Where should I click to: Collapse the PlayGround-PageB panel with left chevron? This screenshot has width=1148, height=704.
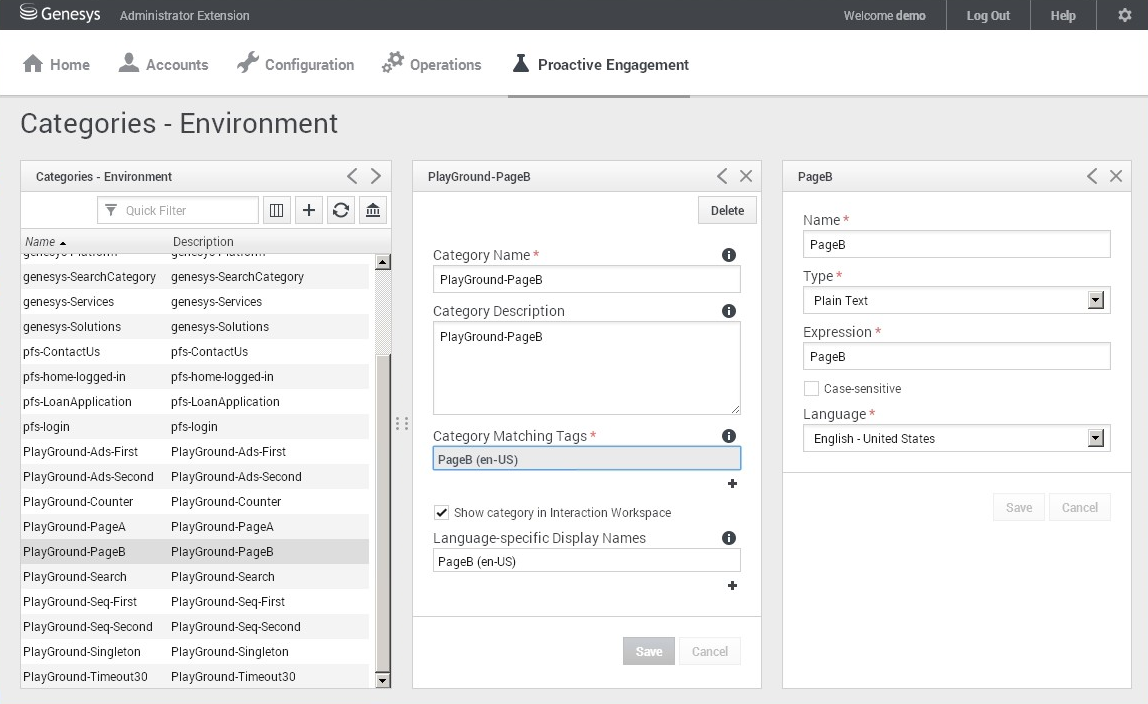tap(722, 176)
